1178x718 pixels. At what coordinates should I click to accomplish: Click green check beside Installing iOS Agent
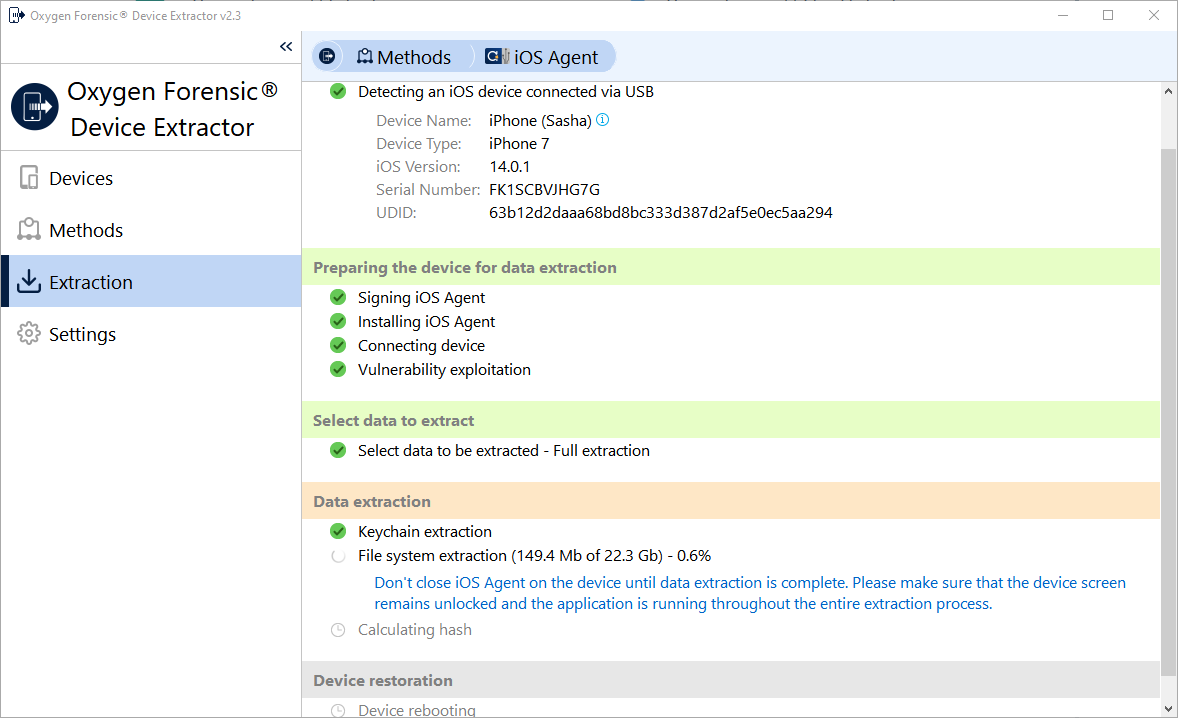coord(338,321)
